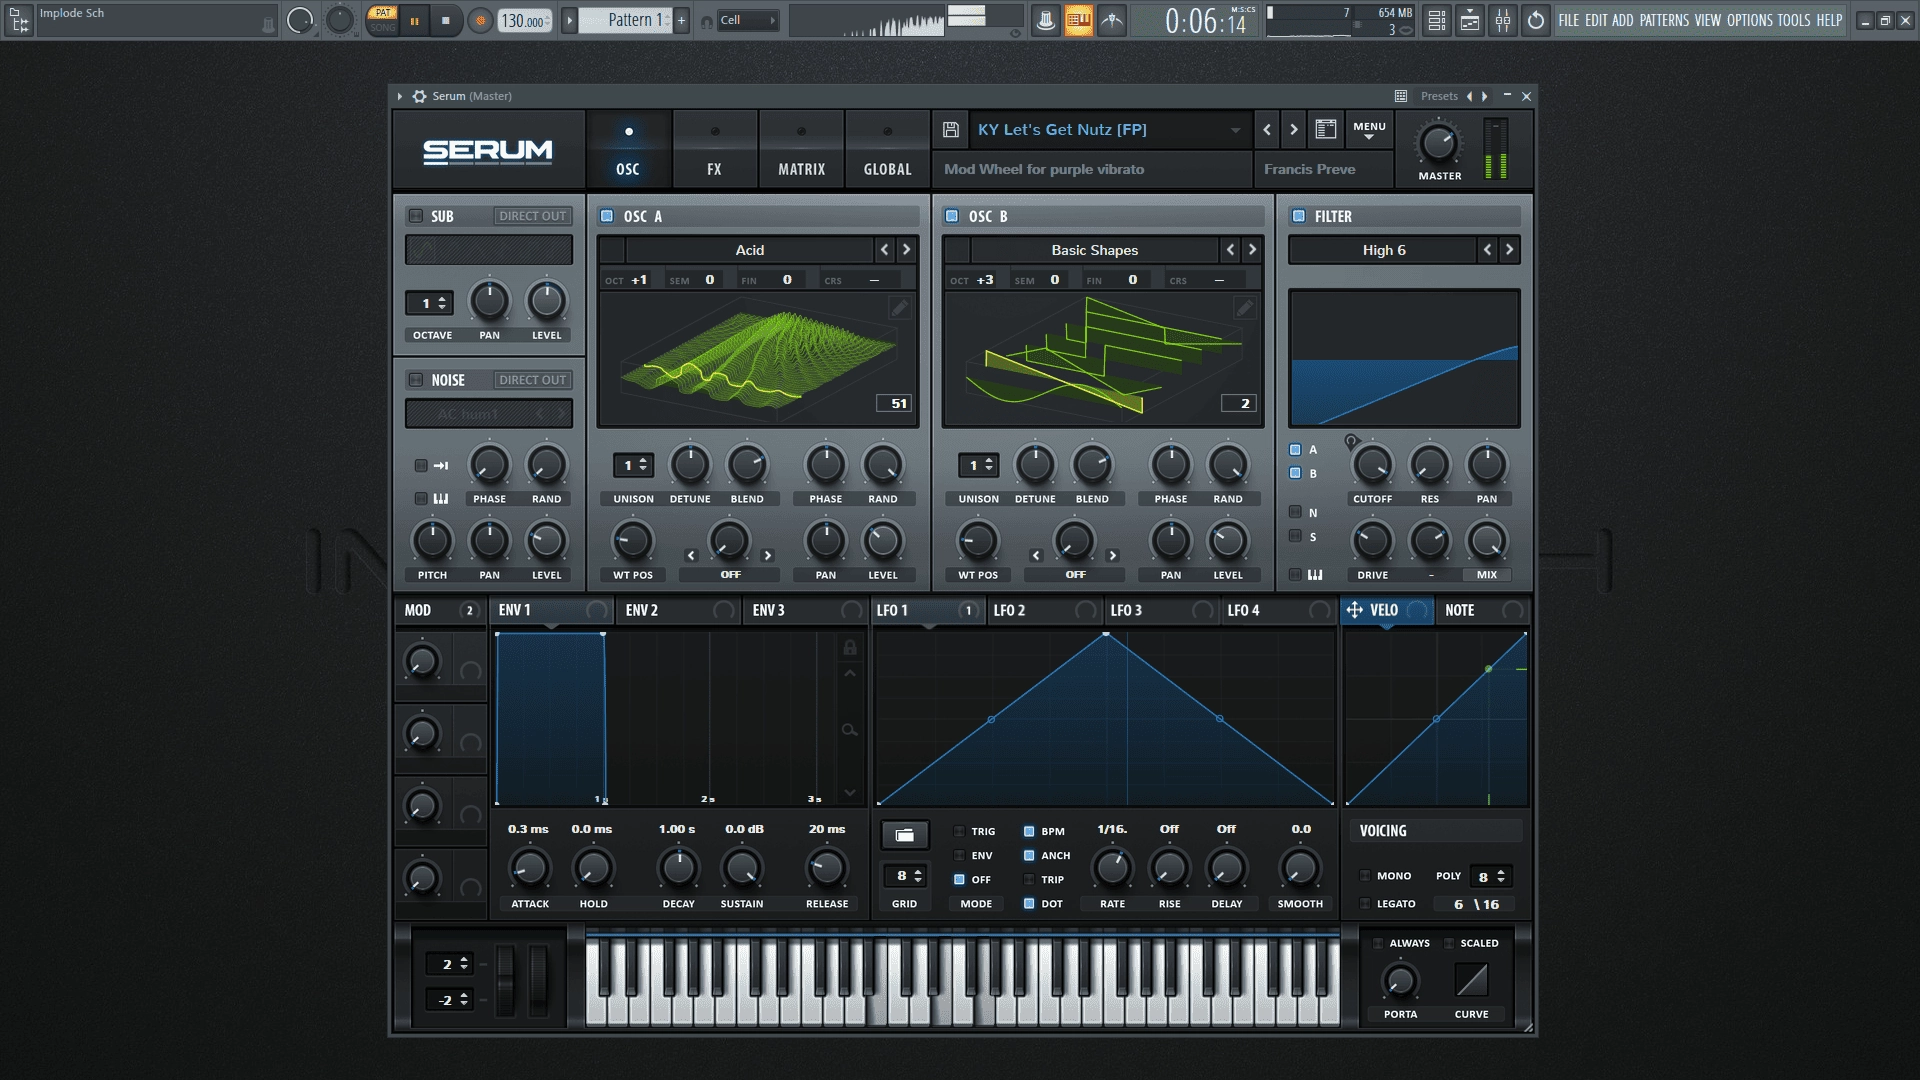Switch to the GLOBAL tab

click(x=888, y=150)
